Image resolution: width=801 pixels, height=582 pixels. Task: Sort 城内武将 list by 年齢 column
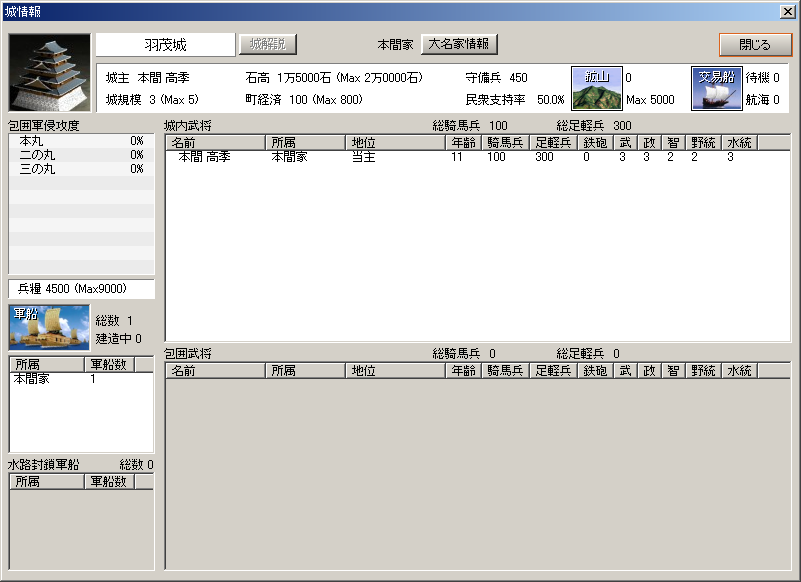point(462,143)
